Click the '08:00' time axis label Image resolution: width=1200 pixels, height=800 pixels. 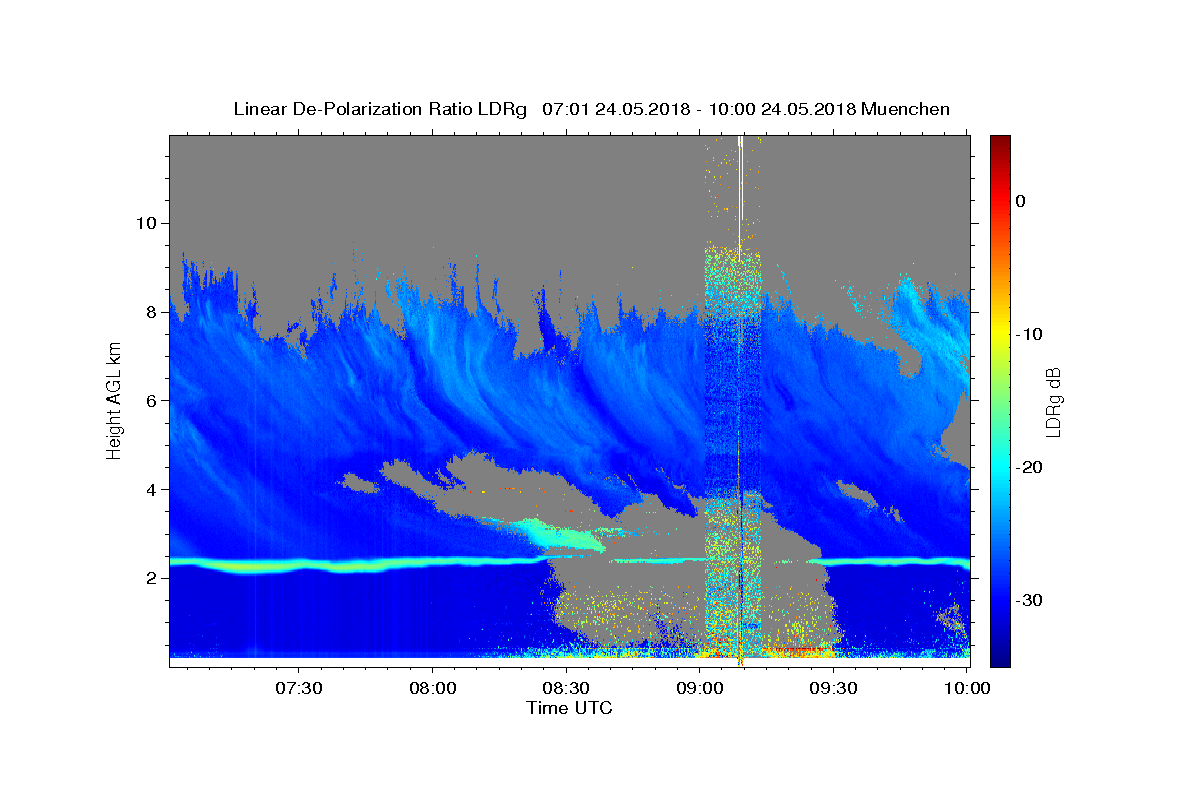(x=433, y=688)
